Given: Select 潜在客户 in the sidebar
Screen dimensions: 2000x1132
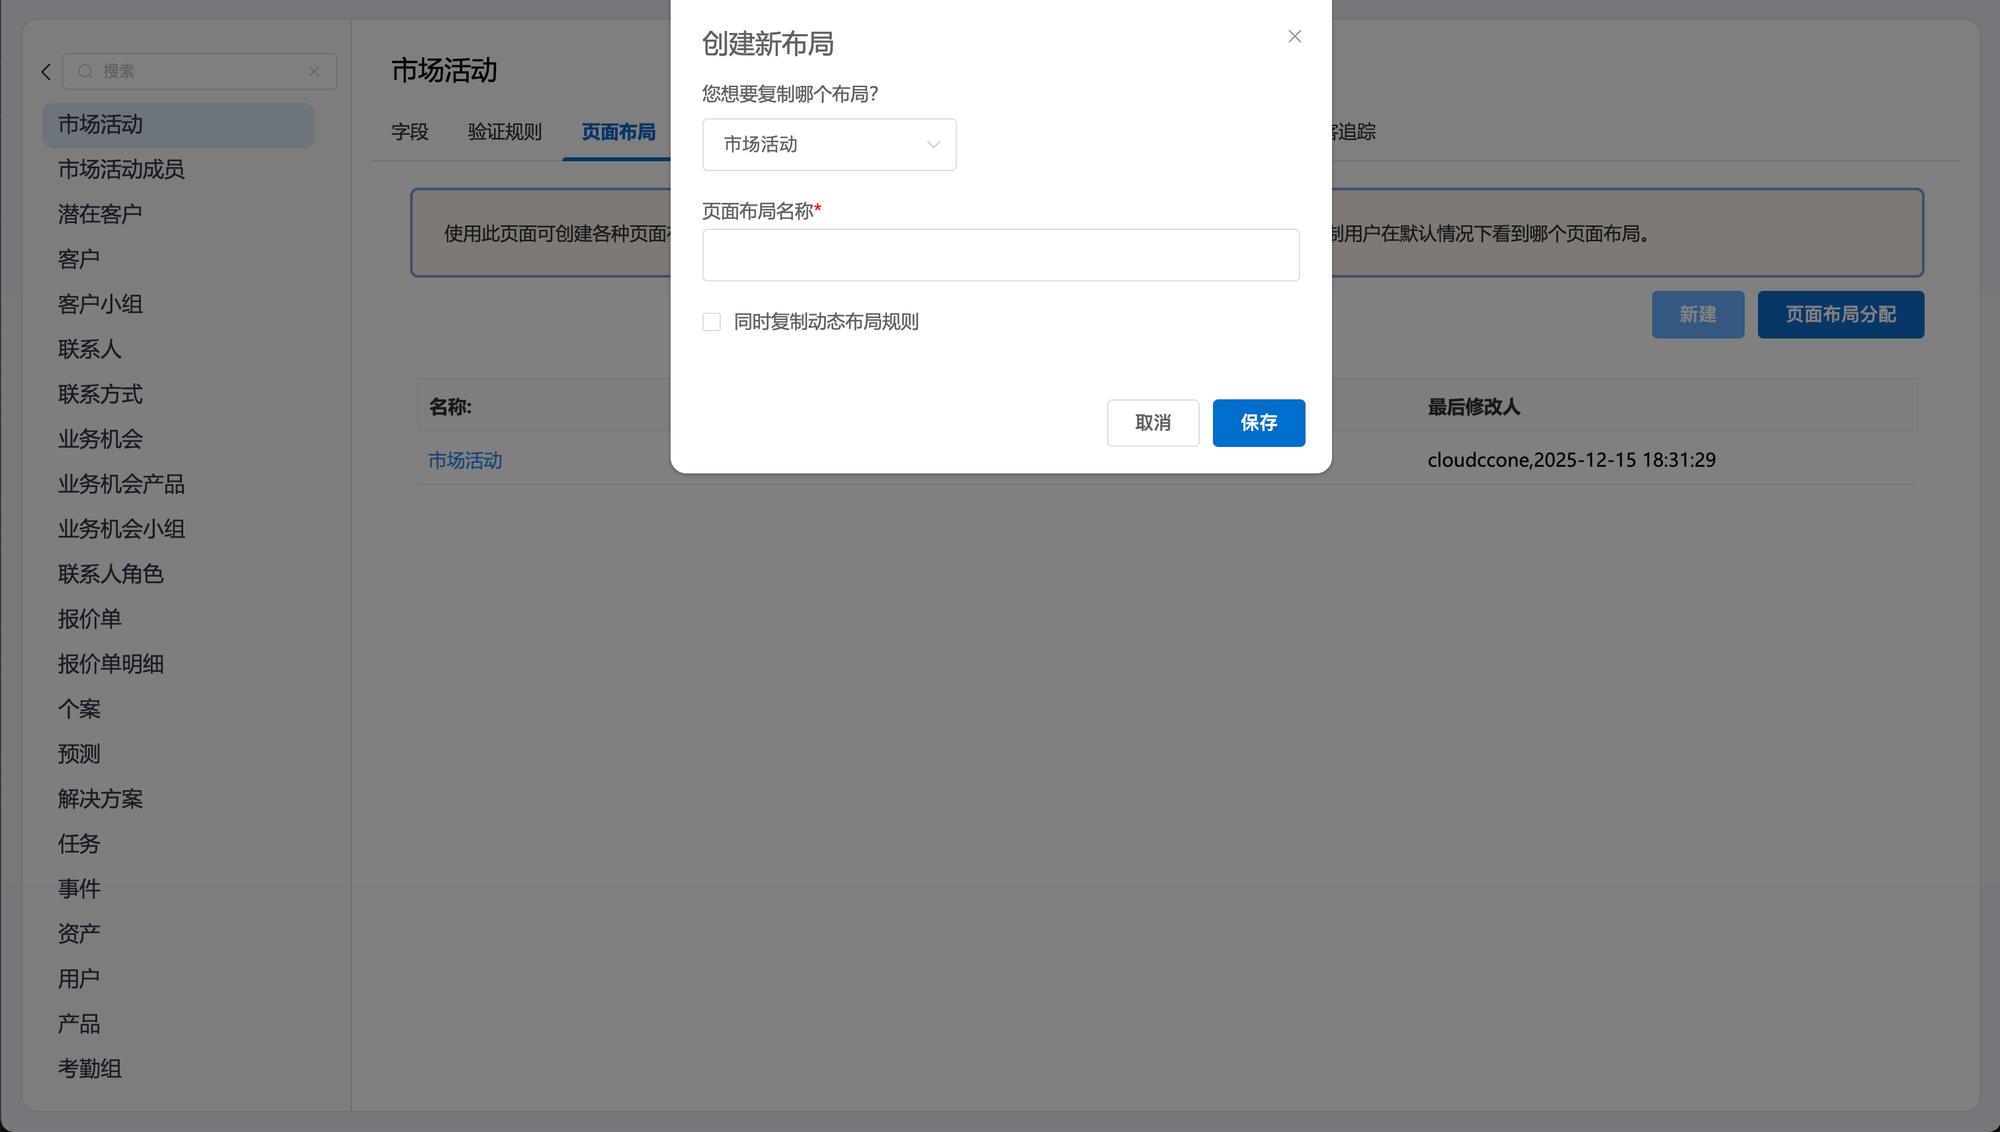Looking at the screenshot, I should click(100, 214).
